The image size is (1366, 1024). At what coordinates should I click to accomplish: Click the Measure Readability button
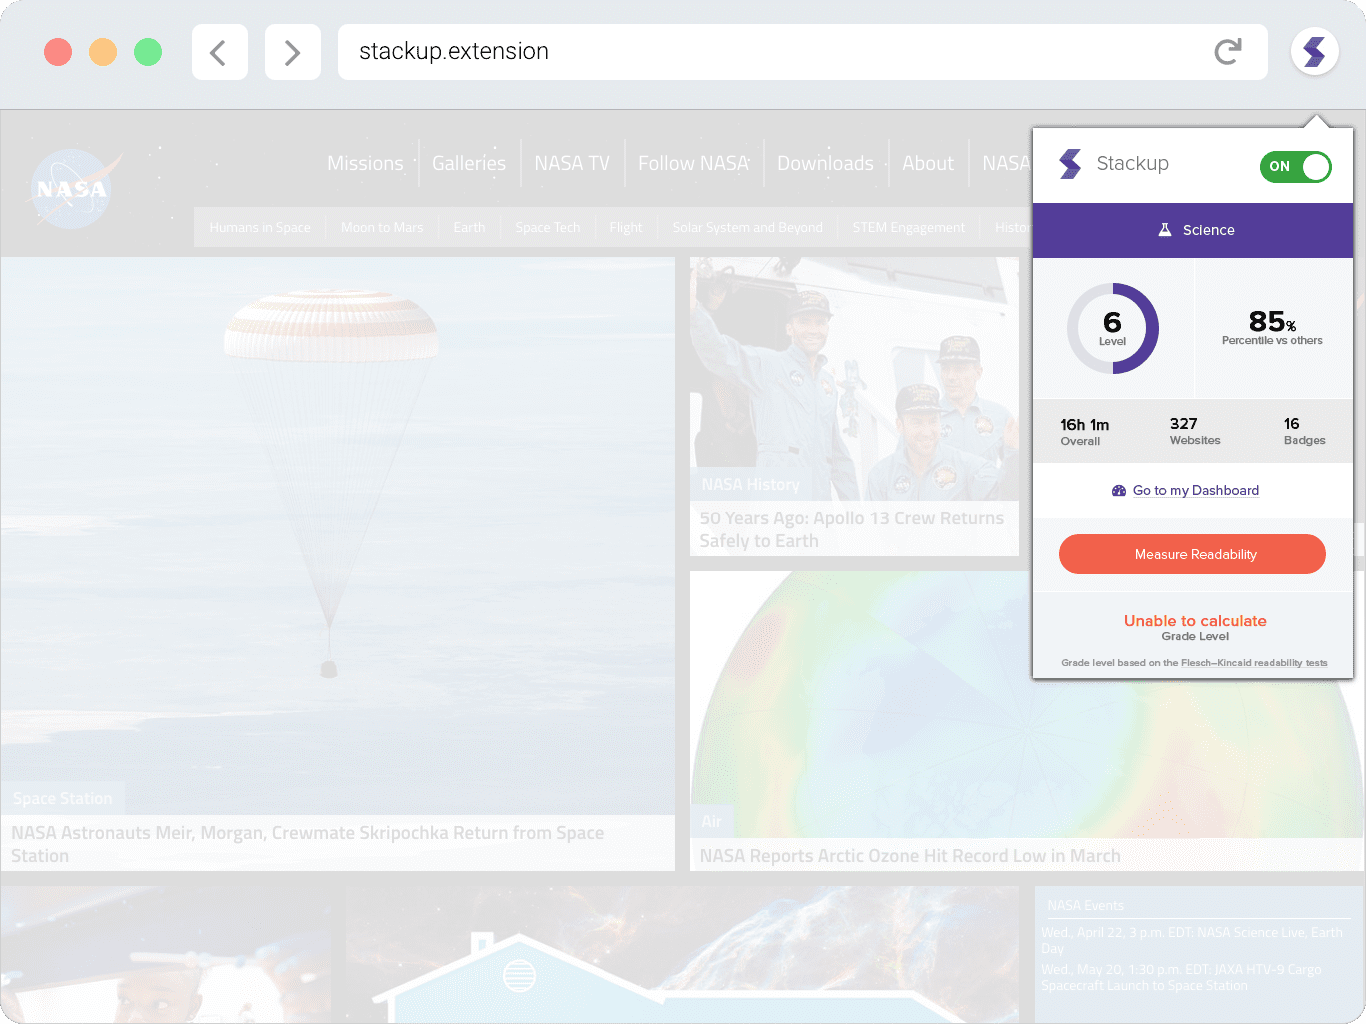1192,554
